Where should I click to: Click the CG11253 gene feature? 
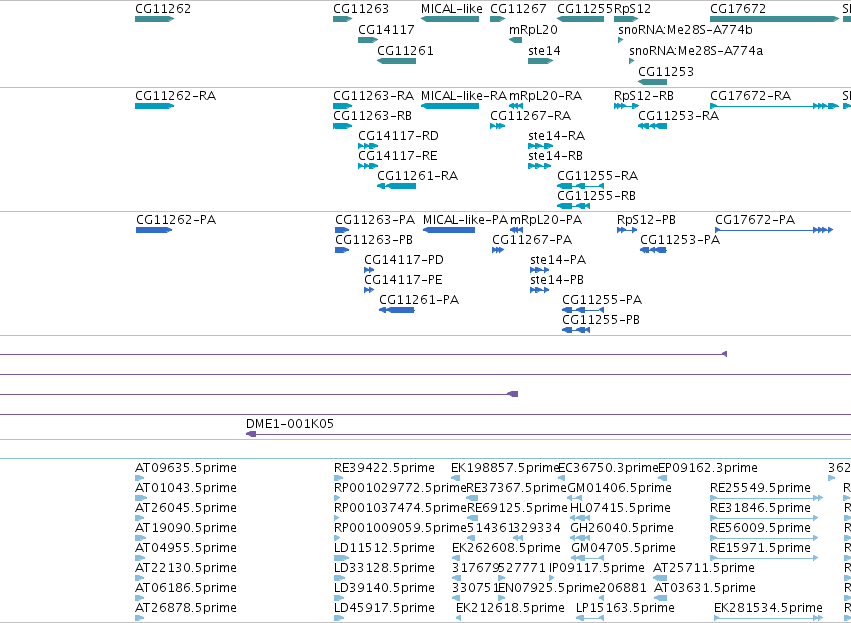point(652,82)
